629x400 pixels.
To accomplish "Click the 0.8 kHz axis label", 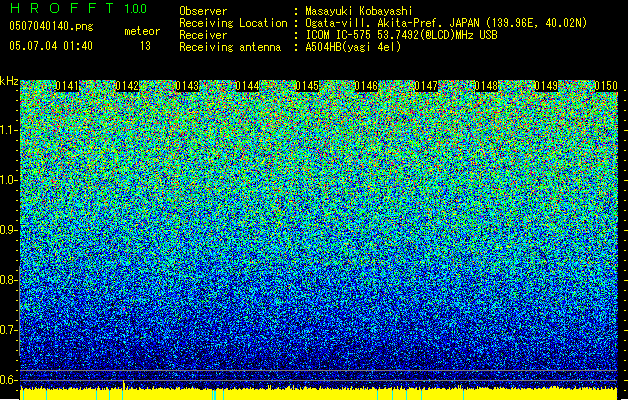I will coord(7,280).
